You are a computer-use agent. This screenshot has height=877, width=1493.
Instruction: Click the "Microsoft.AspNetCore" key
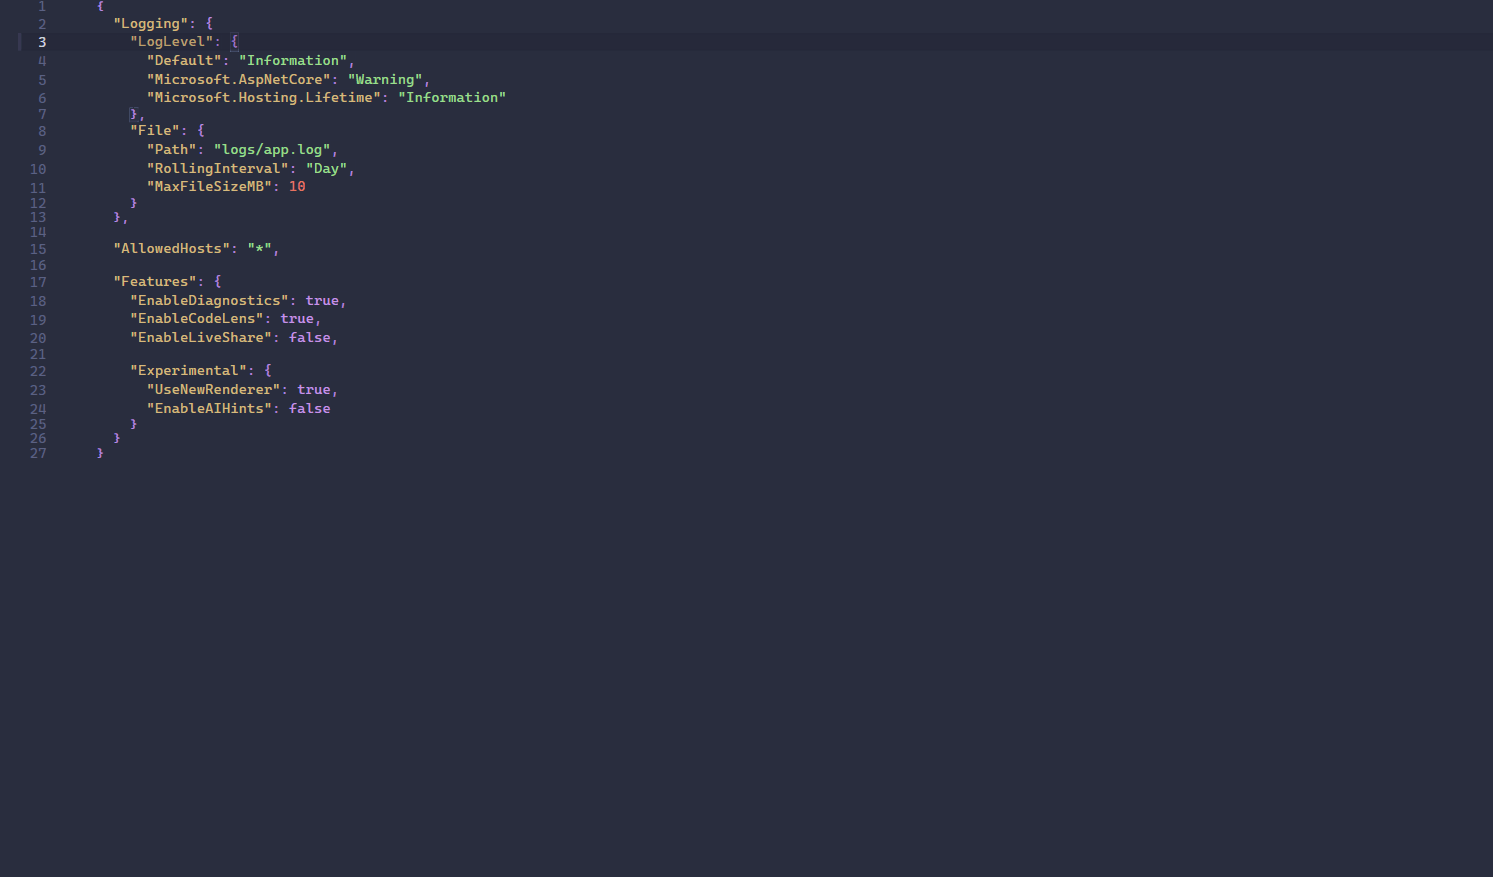(x=239, y=79)
